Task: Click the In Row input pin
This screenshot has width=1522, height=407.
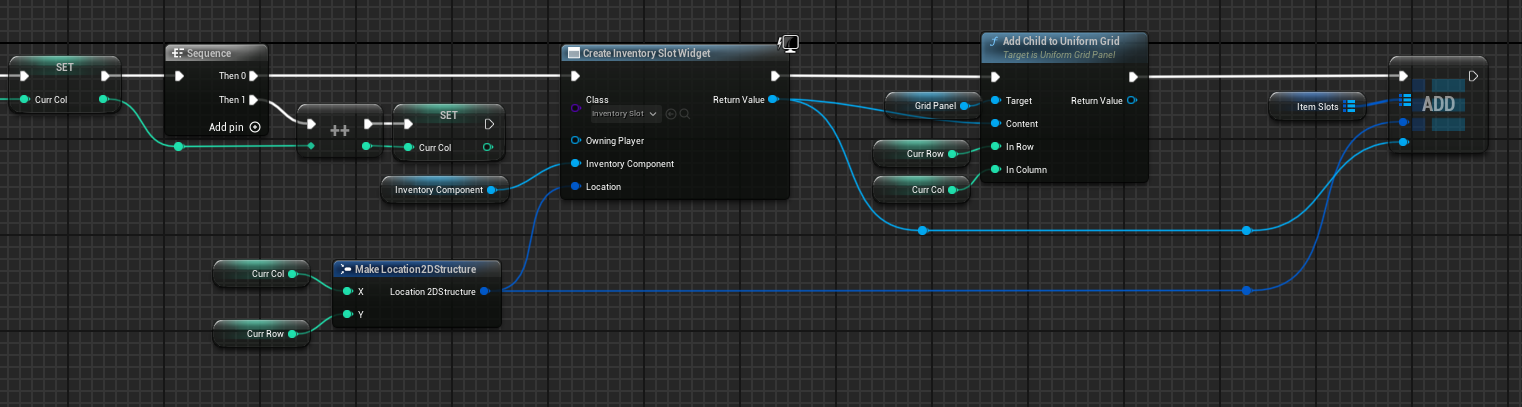Action: pyautogui.click(x=995, y=147)
